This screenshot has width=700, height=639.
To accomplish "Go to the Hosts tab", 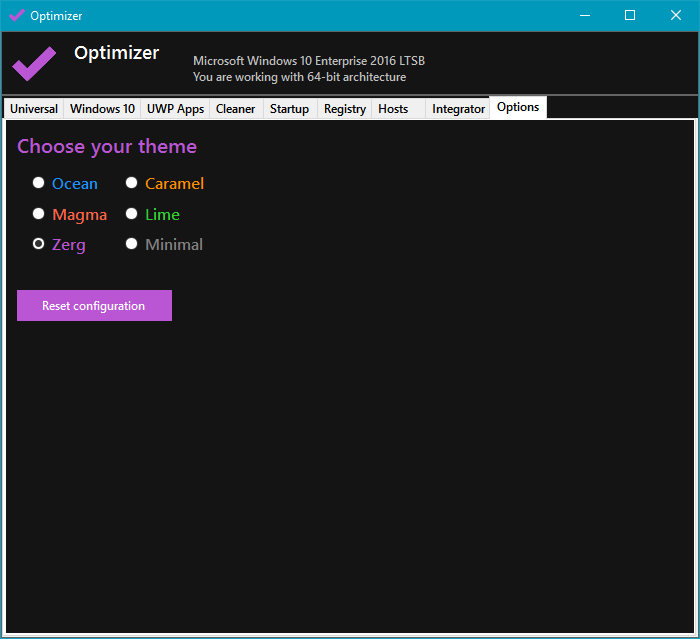I will tap(397, 109).
